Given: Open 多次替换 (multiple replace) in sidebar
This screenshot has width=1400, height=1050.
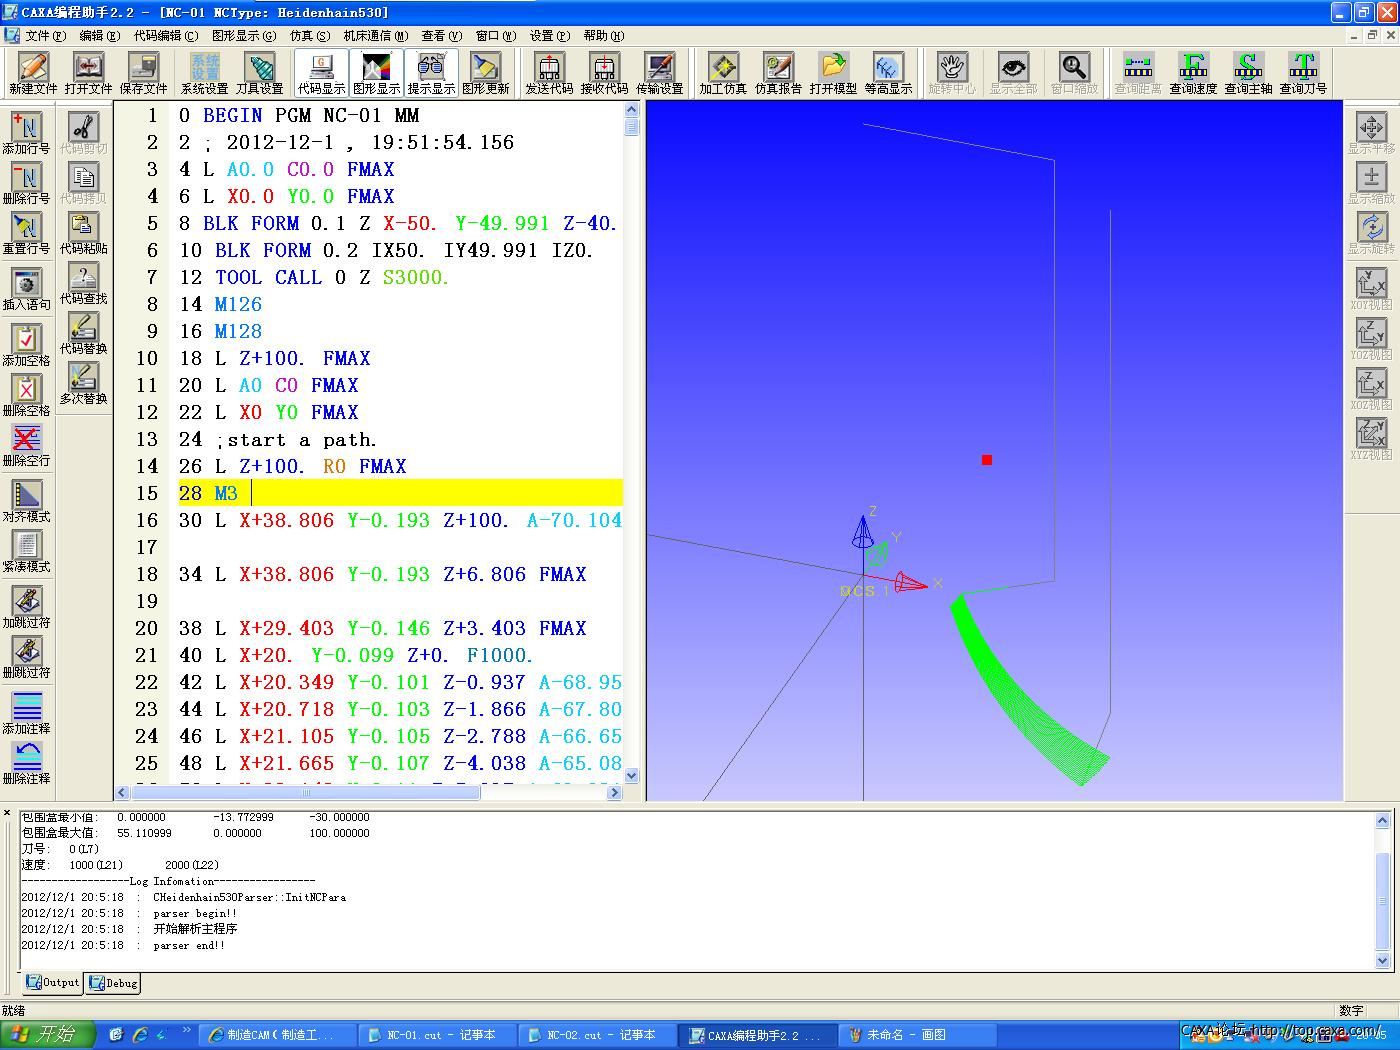Looking at the screenshot, I should [84, 383].
